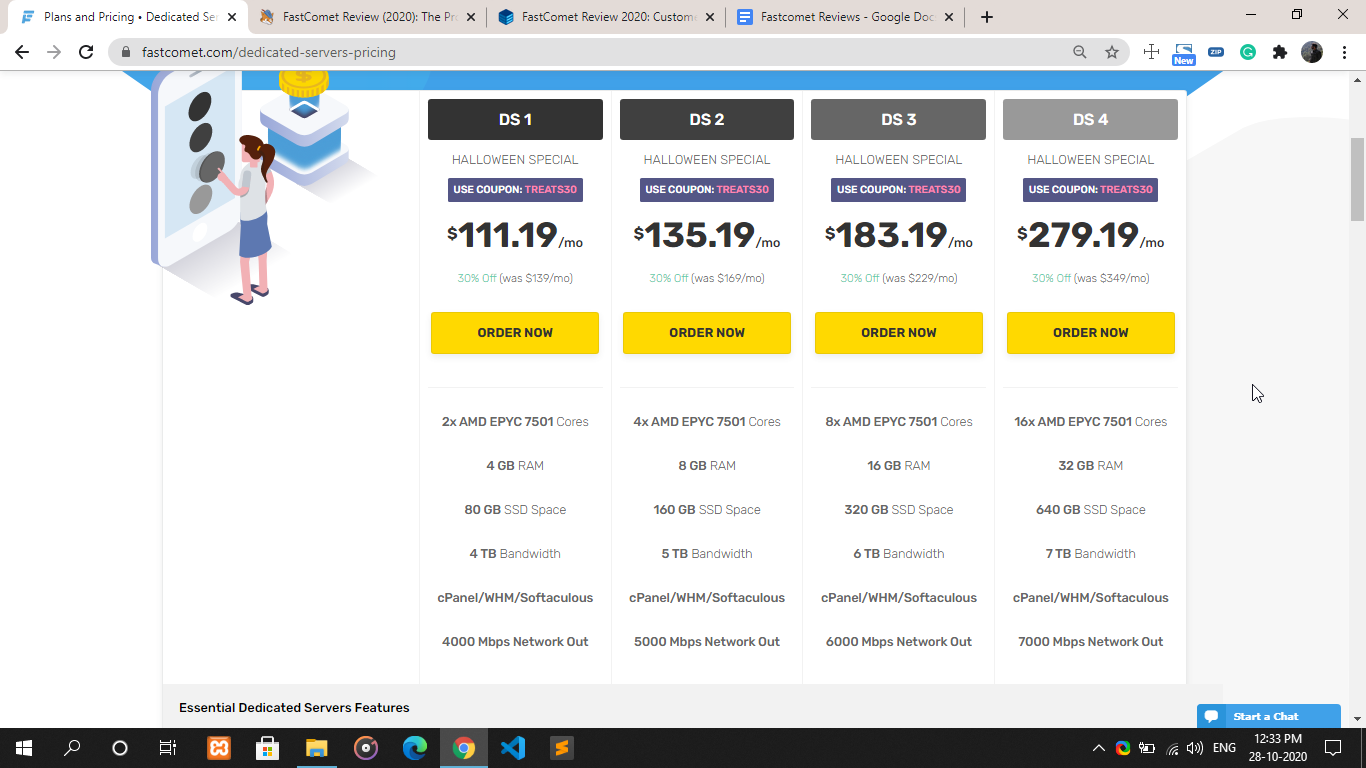Open the Windows Start menu
This screenshot has width=1366, height=768.
pyautogui.click(x=24, y=748)
